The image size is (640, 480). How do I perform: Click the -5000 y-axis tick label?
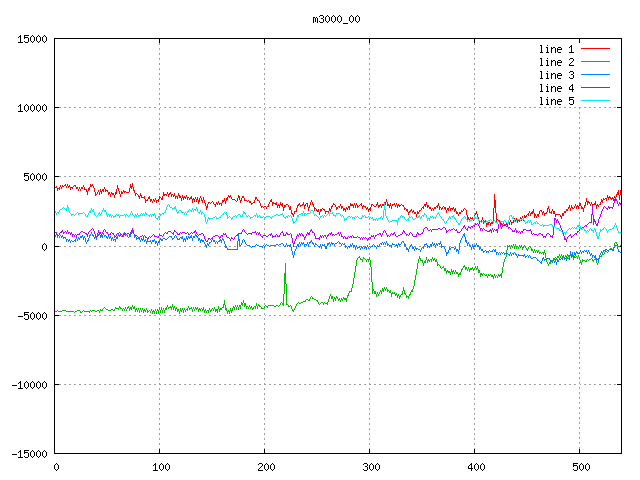pos(30,316)
